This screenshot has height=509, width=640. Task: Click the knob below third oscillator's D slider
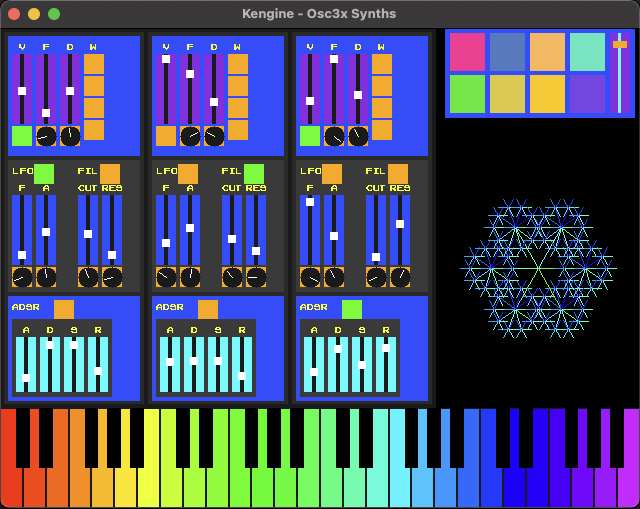[x=358, y=136]
